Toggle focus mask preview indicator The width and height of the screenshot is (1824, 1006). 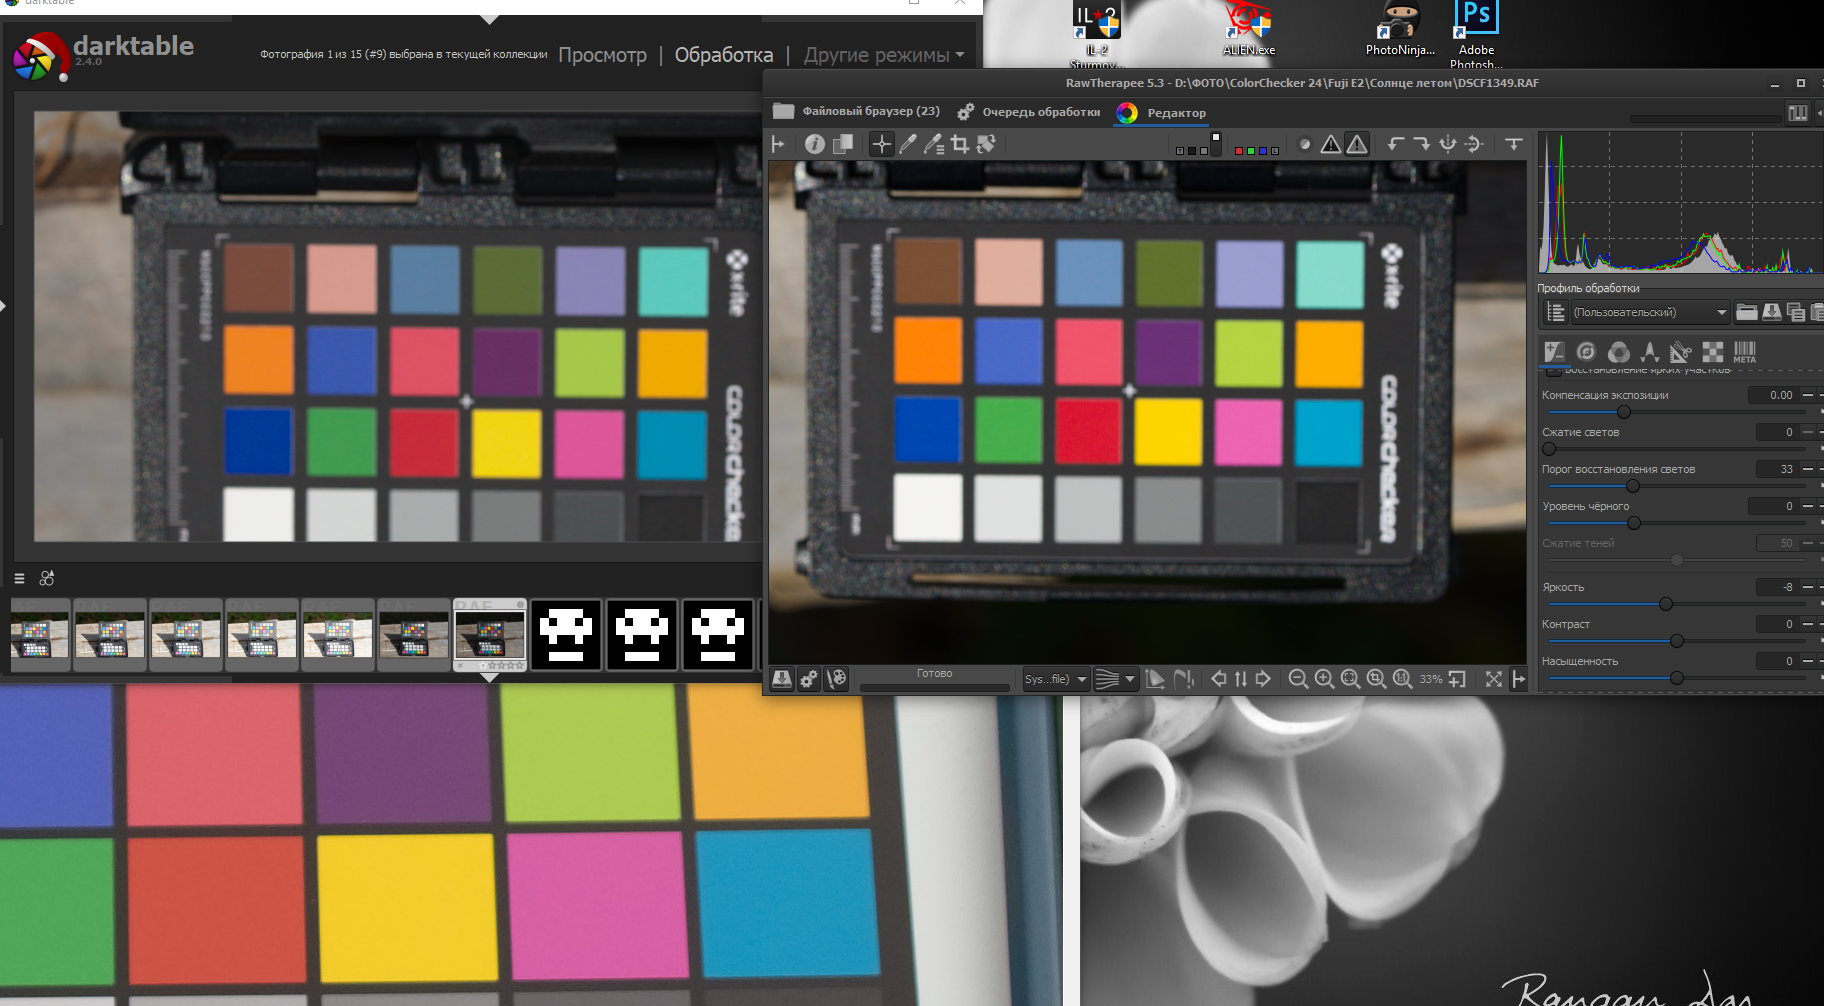coord(1305,144)
